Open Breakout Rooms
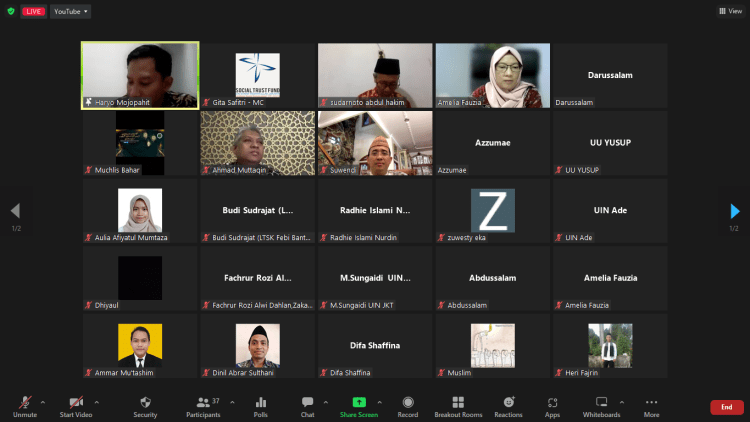The width and height of the screenshot is (750, 422). 458,407
